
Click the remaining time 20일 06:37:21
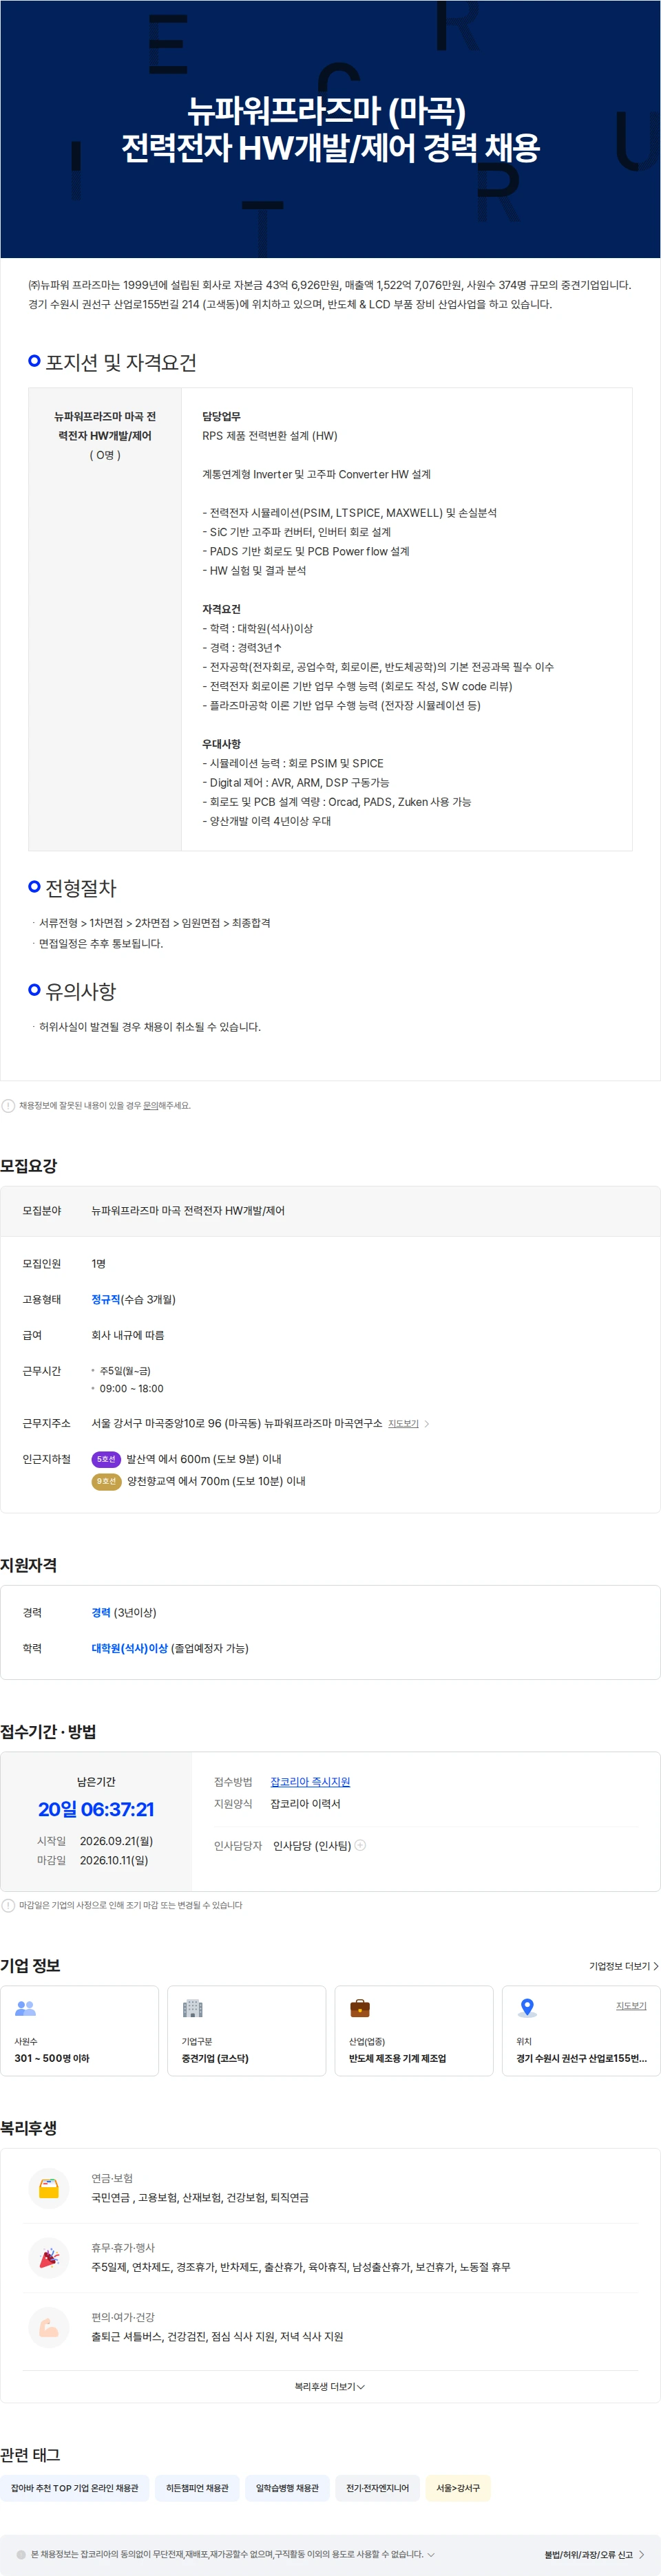click(x=96, y=1809)
